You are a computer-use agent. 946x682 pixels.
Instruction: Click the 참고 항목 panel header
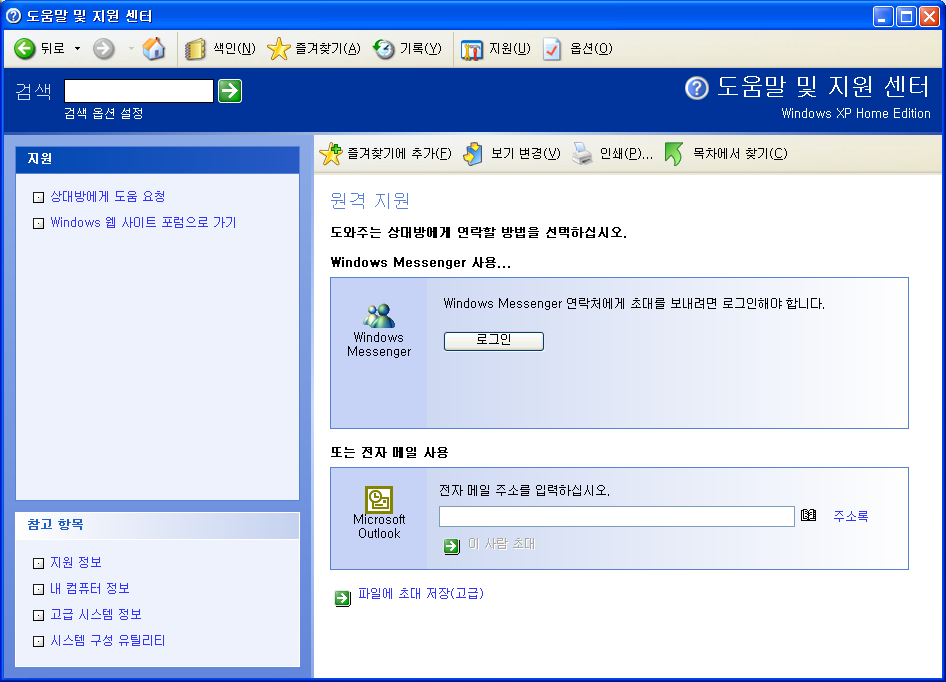[157, 525]
